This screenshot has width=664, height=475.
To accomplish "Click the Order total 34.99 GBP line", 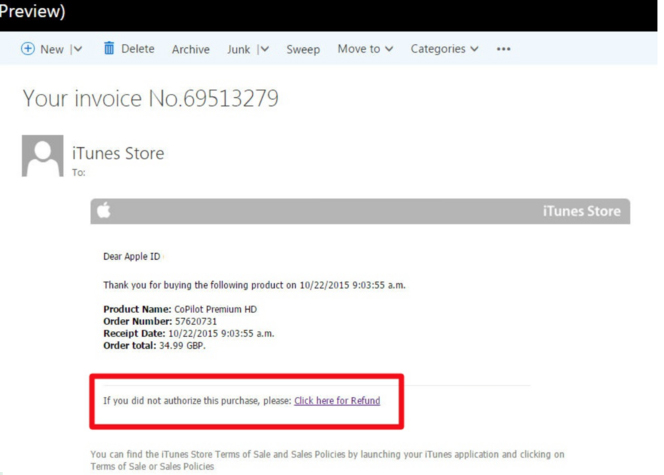I will (155, 345).
